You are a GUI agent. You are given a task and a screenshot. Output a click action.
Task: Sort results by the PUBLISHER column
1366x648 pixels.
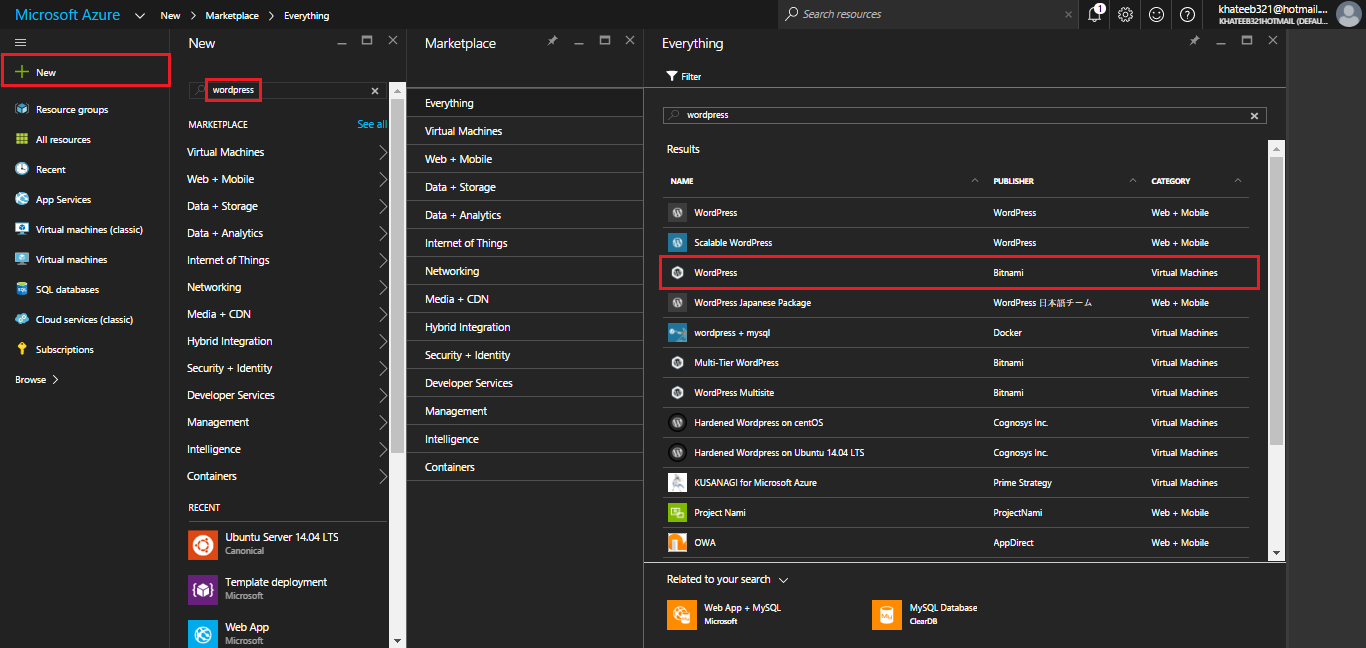tap(1014, 181)
